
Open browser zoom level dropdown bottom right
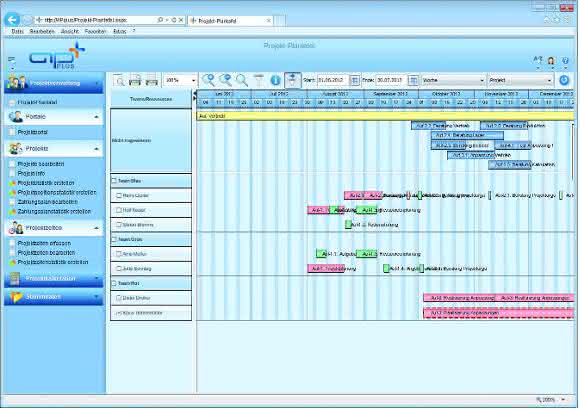(x=563, y=399)
